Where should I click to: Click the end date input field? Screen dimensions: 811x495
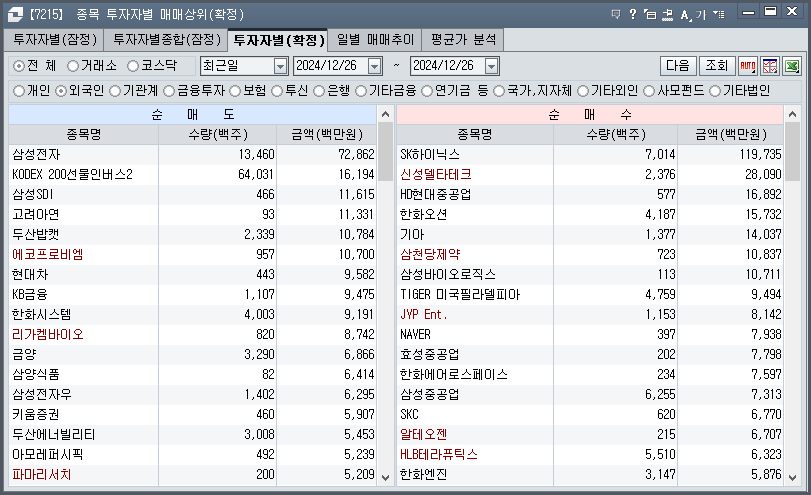[x=447, y=66]
